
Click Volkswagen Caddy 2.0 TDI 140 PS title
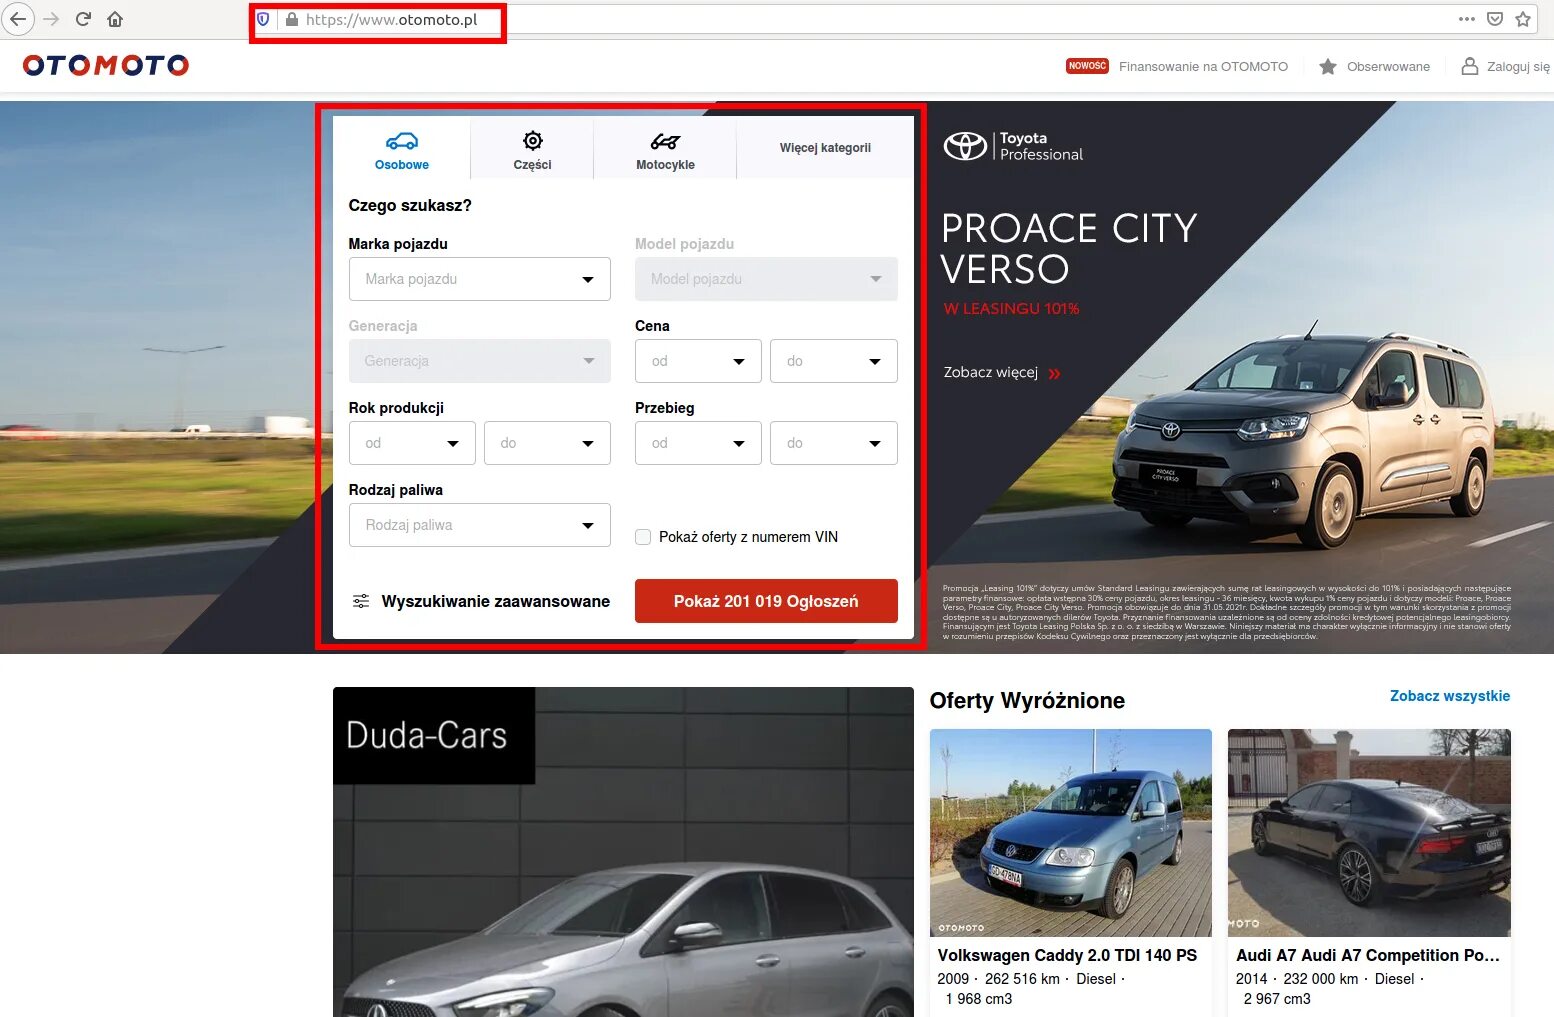[x=1067, y=955]
